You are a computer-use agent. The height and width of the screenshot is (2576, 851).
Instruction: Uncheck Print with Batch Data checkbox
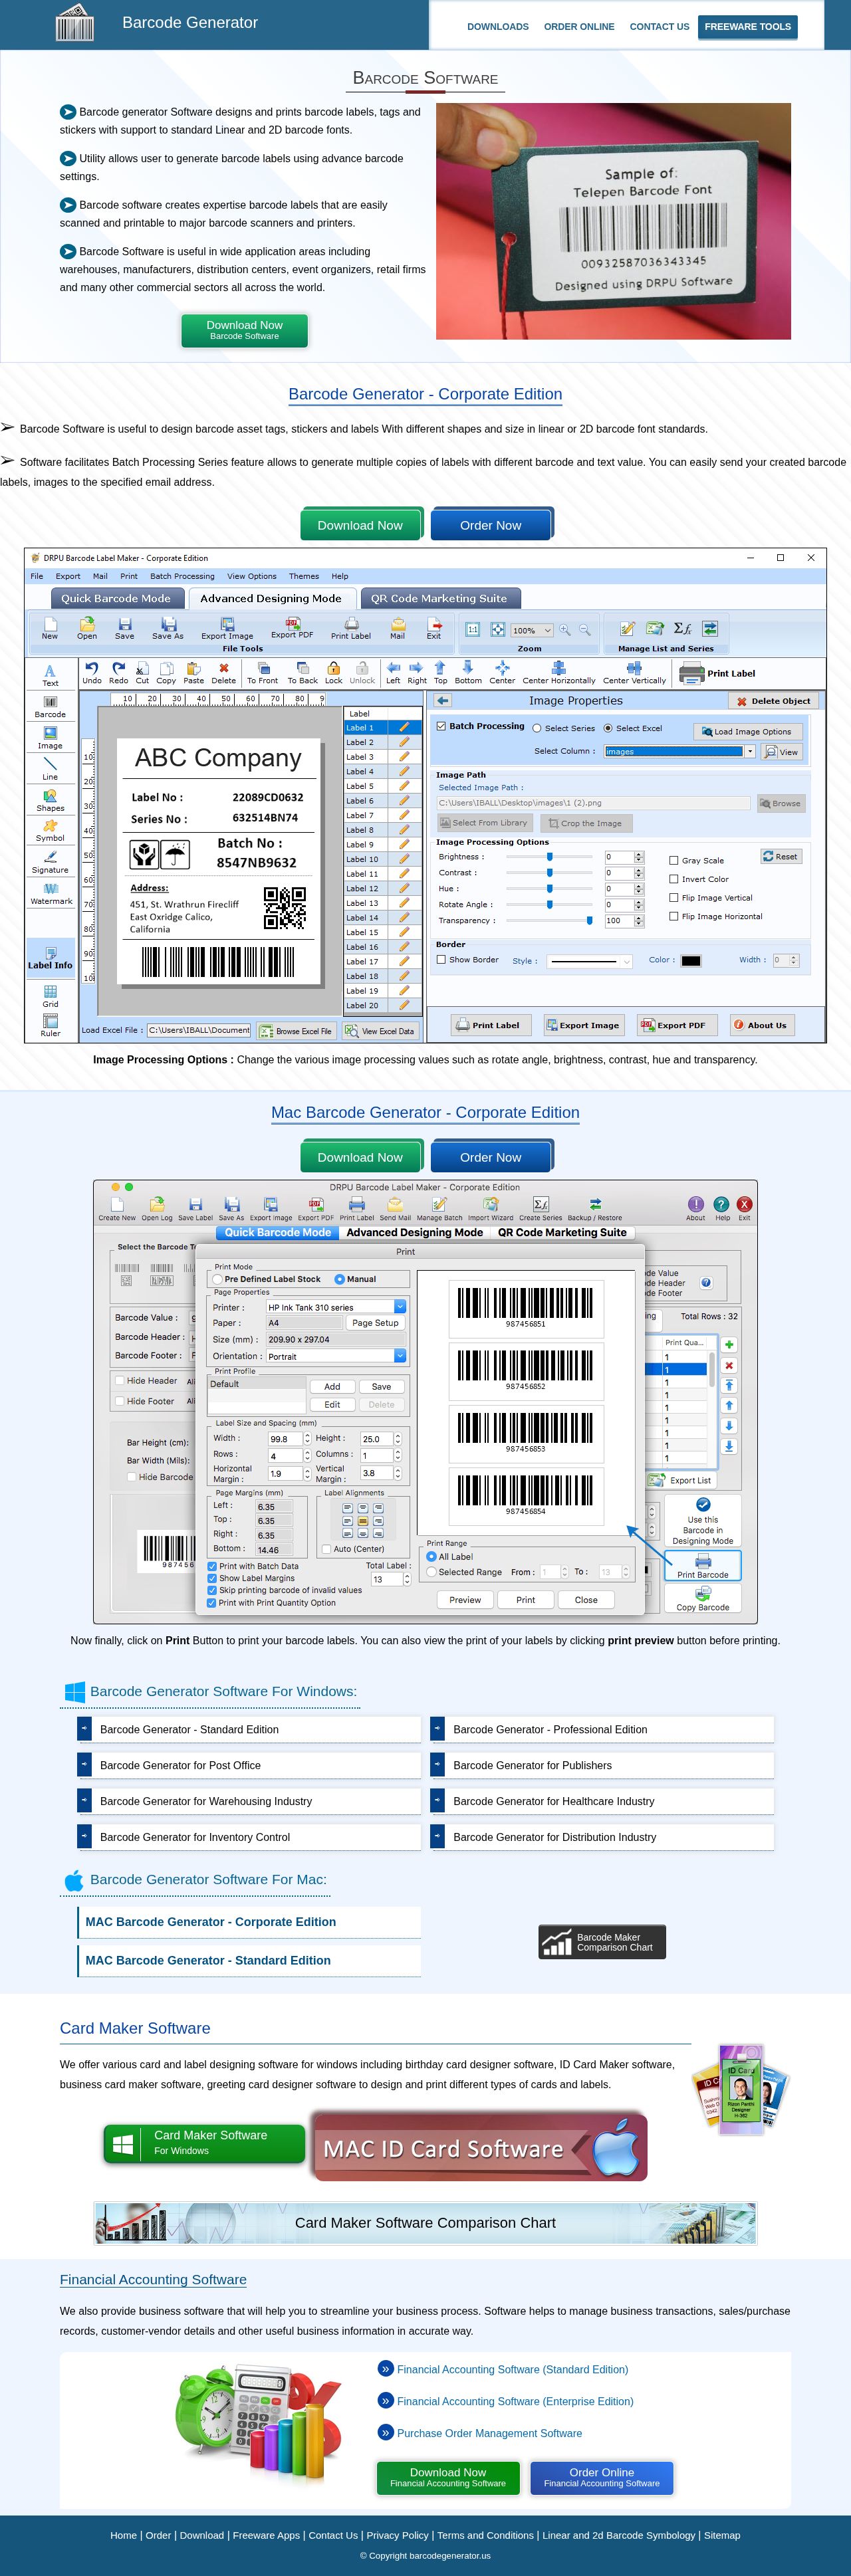coord(212,1566)
